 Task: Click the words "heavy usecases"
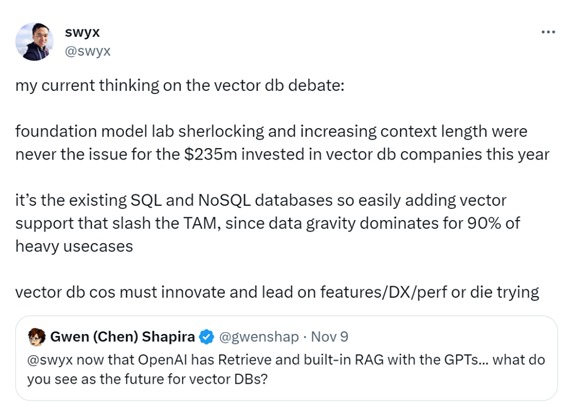click(x=74, y=247)
